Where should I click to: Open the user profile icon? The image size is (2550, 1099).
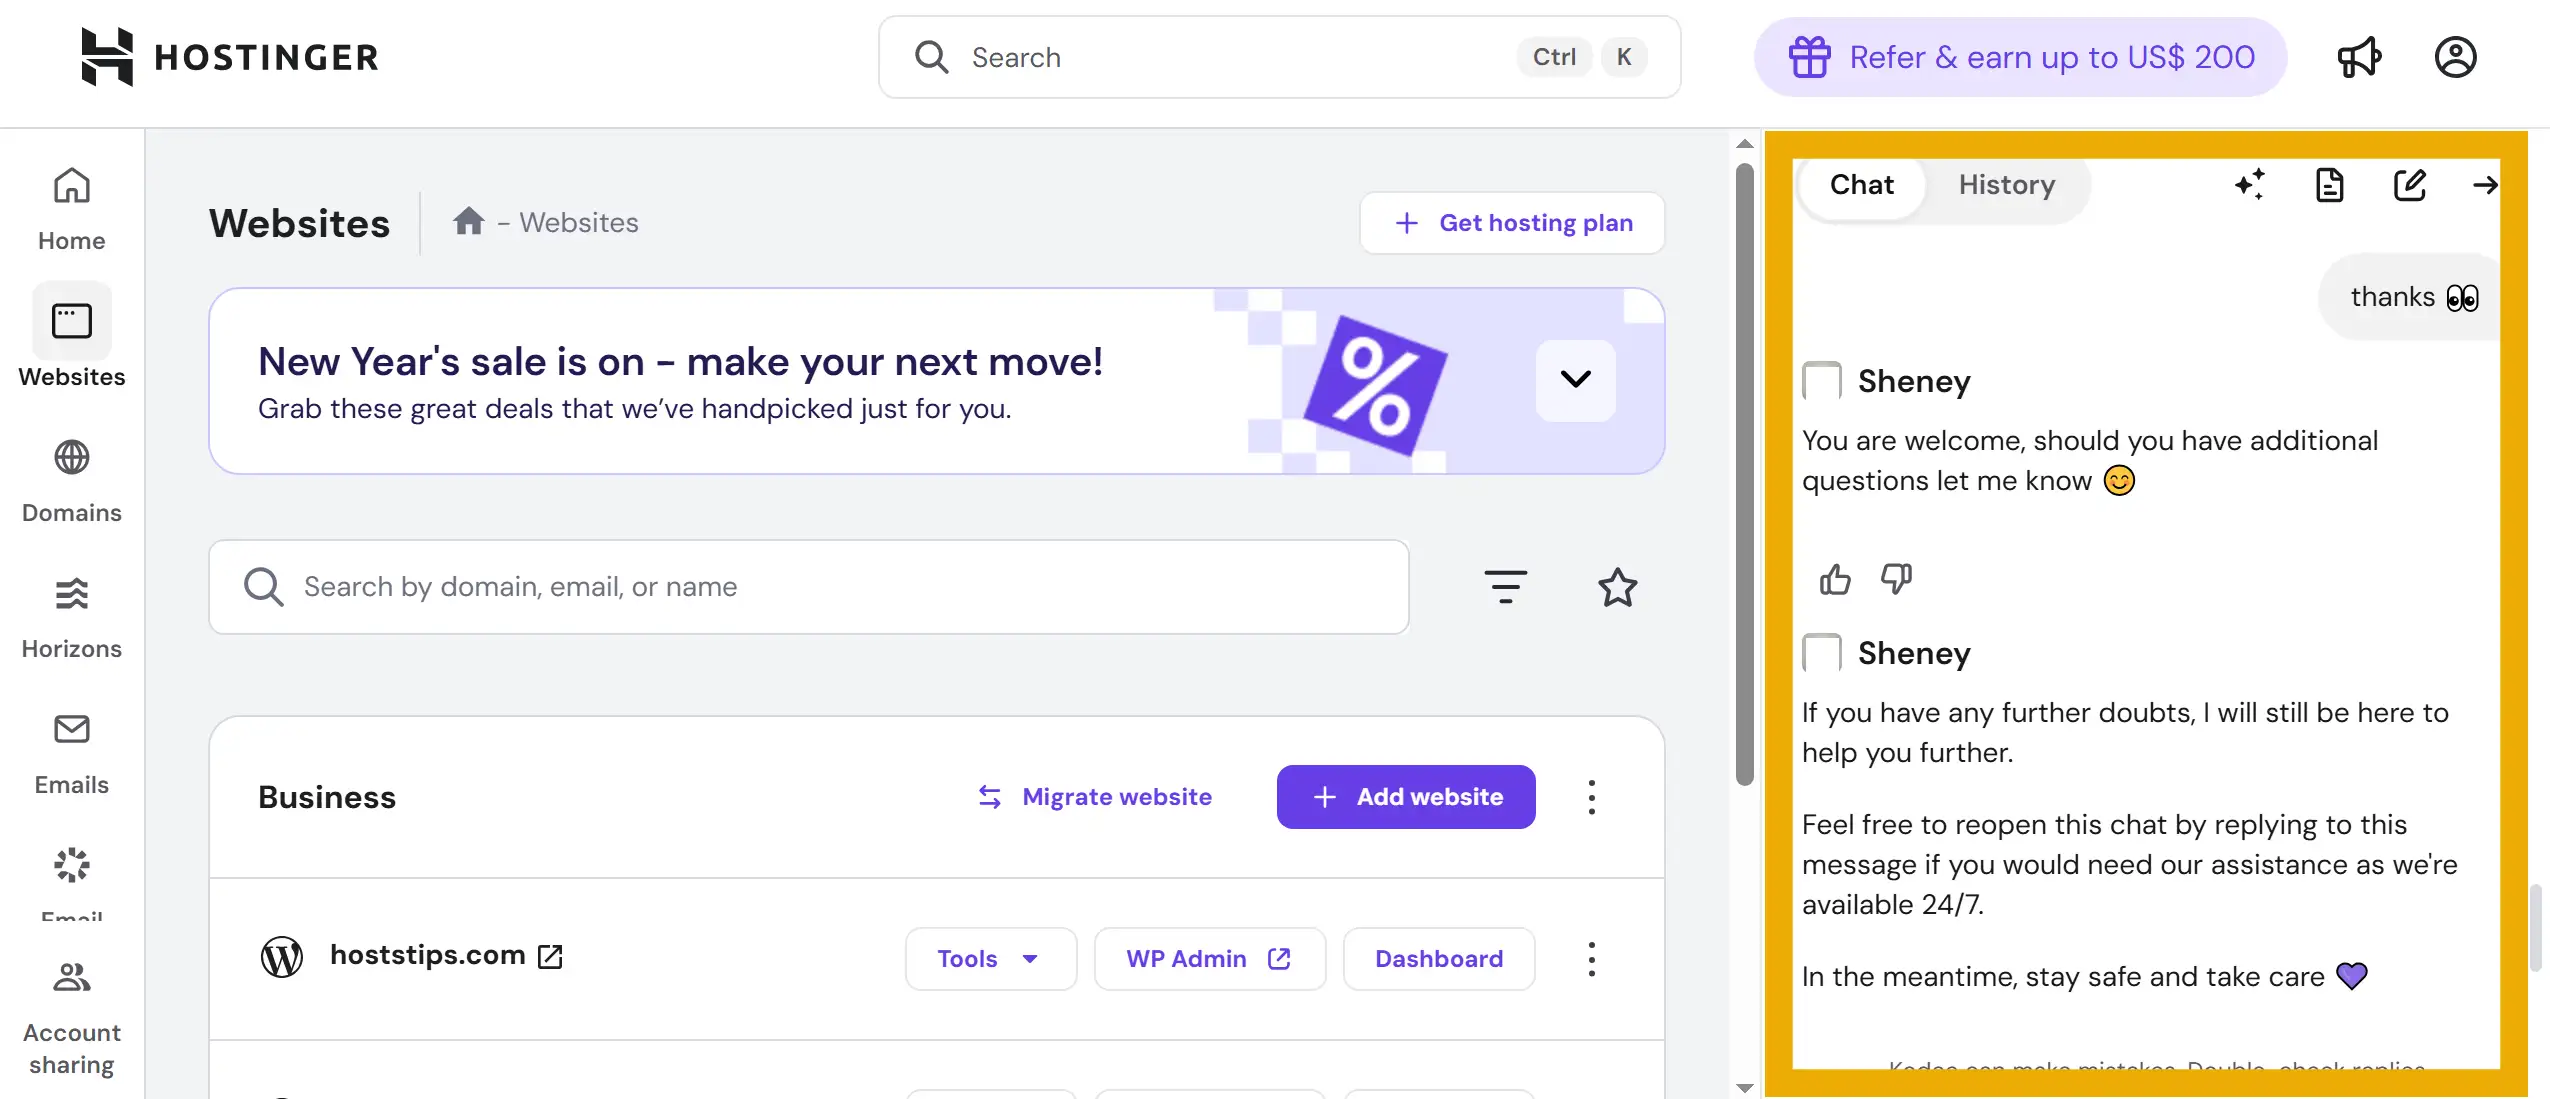click(x=2455, y=57)
